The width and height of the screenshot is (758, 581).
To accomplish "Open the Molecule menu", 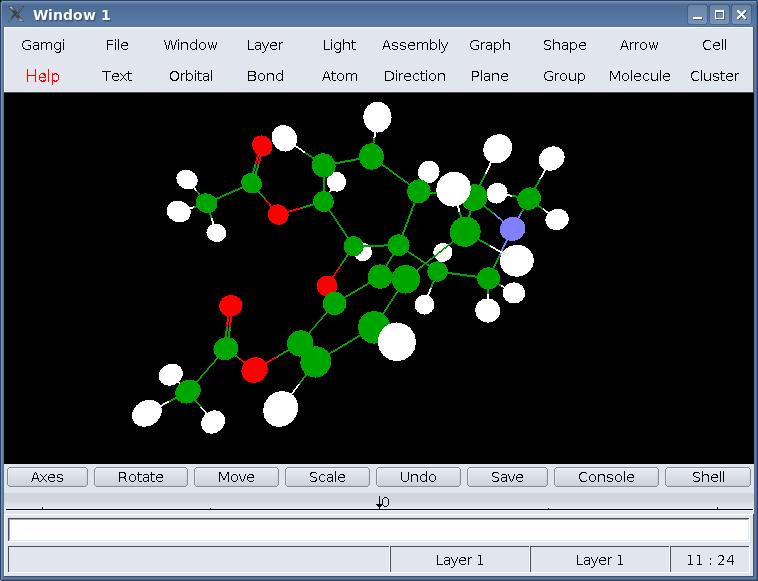I will pos(639,76).
